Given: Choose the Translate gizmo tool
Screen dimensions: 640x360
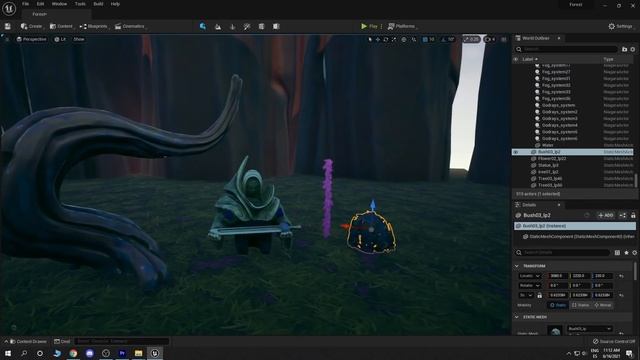Looking at the screenshot, I should 378,39.
